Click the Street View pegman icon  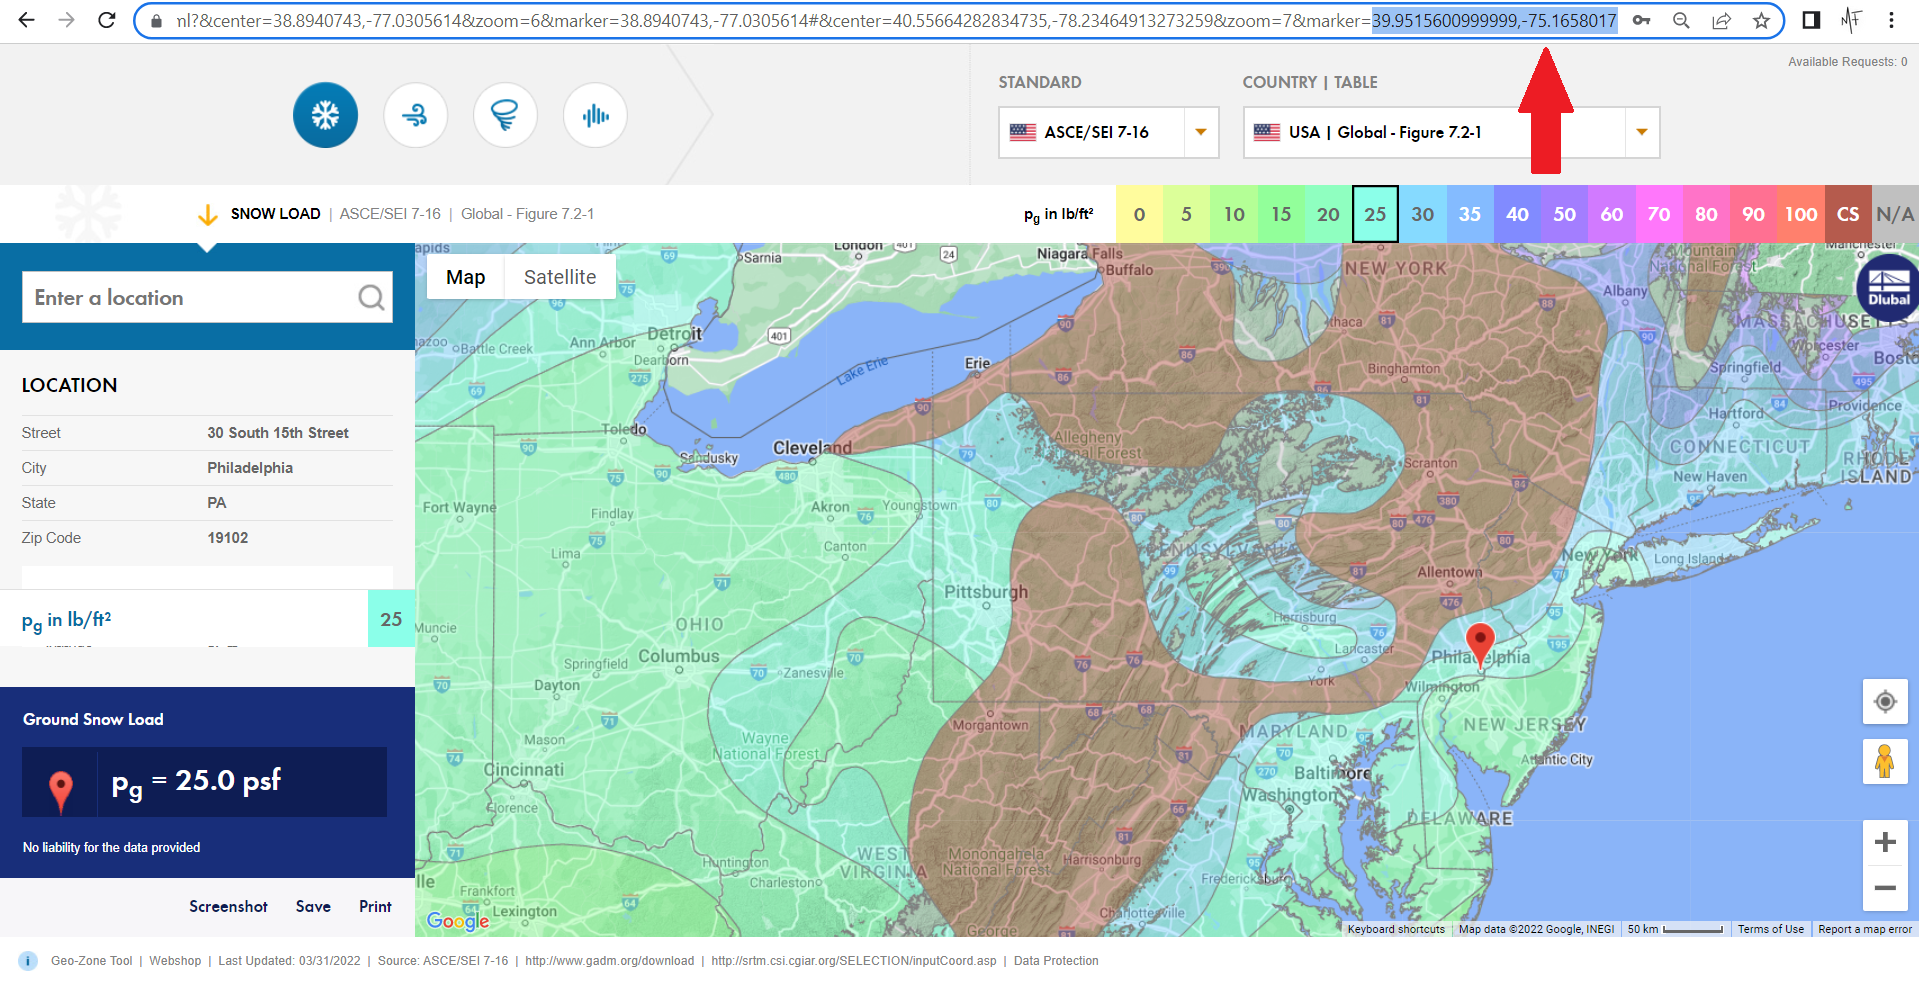coord(1885,761)
